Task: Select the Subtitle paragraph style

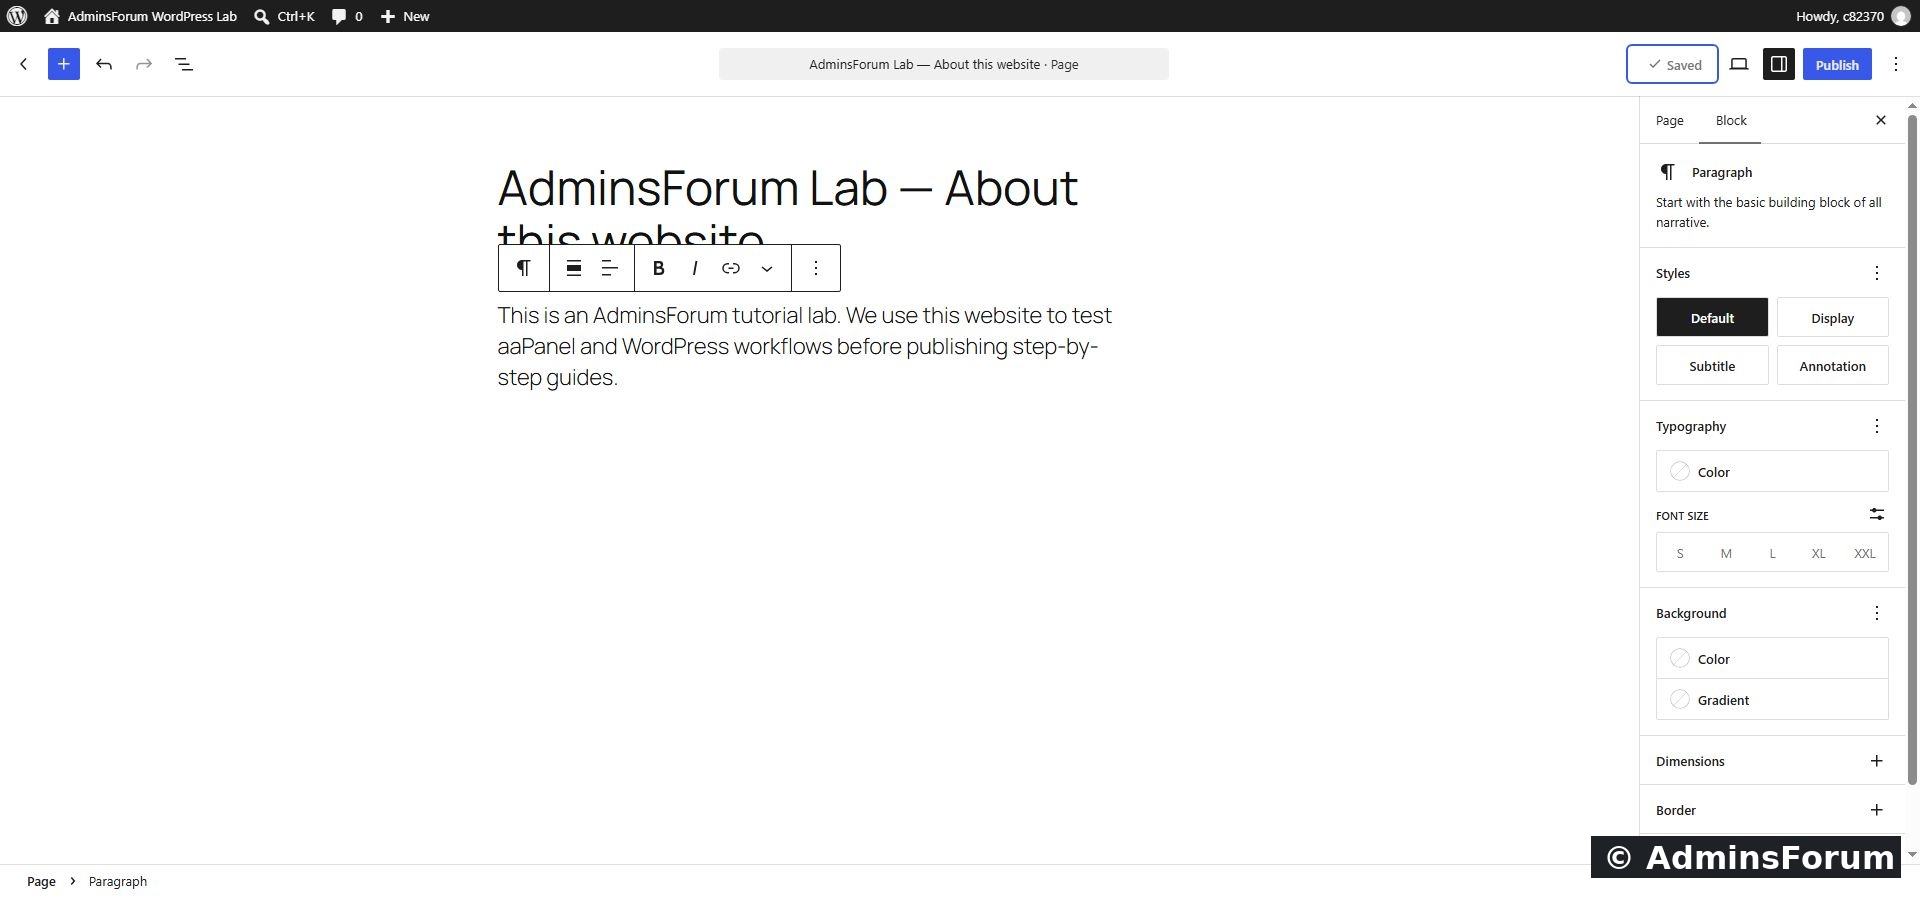Action: 1712,366
